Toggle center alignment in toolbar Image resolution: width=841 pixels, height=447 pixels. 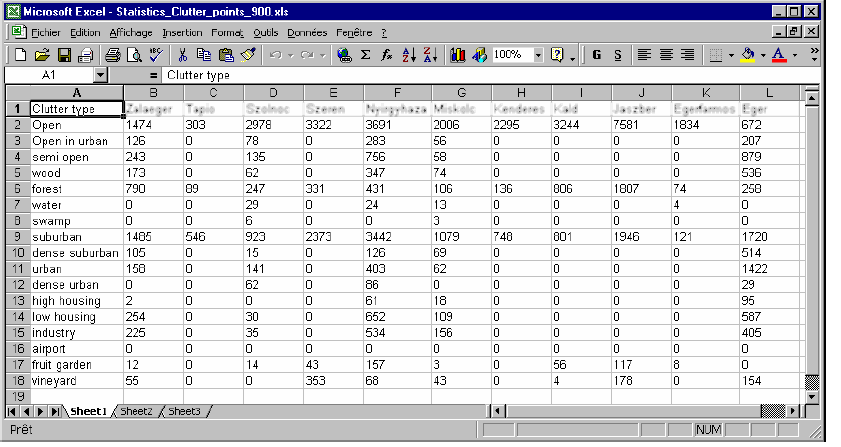tap(665, 54)
